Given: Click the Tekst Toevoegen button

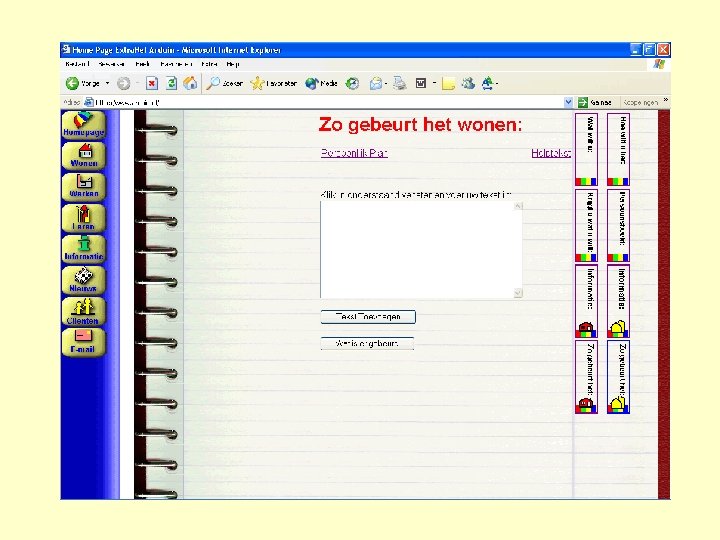Looking at the screenshot, I should pyautogui.click(x=368, y=317).
